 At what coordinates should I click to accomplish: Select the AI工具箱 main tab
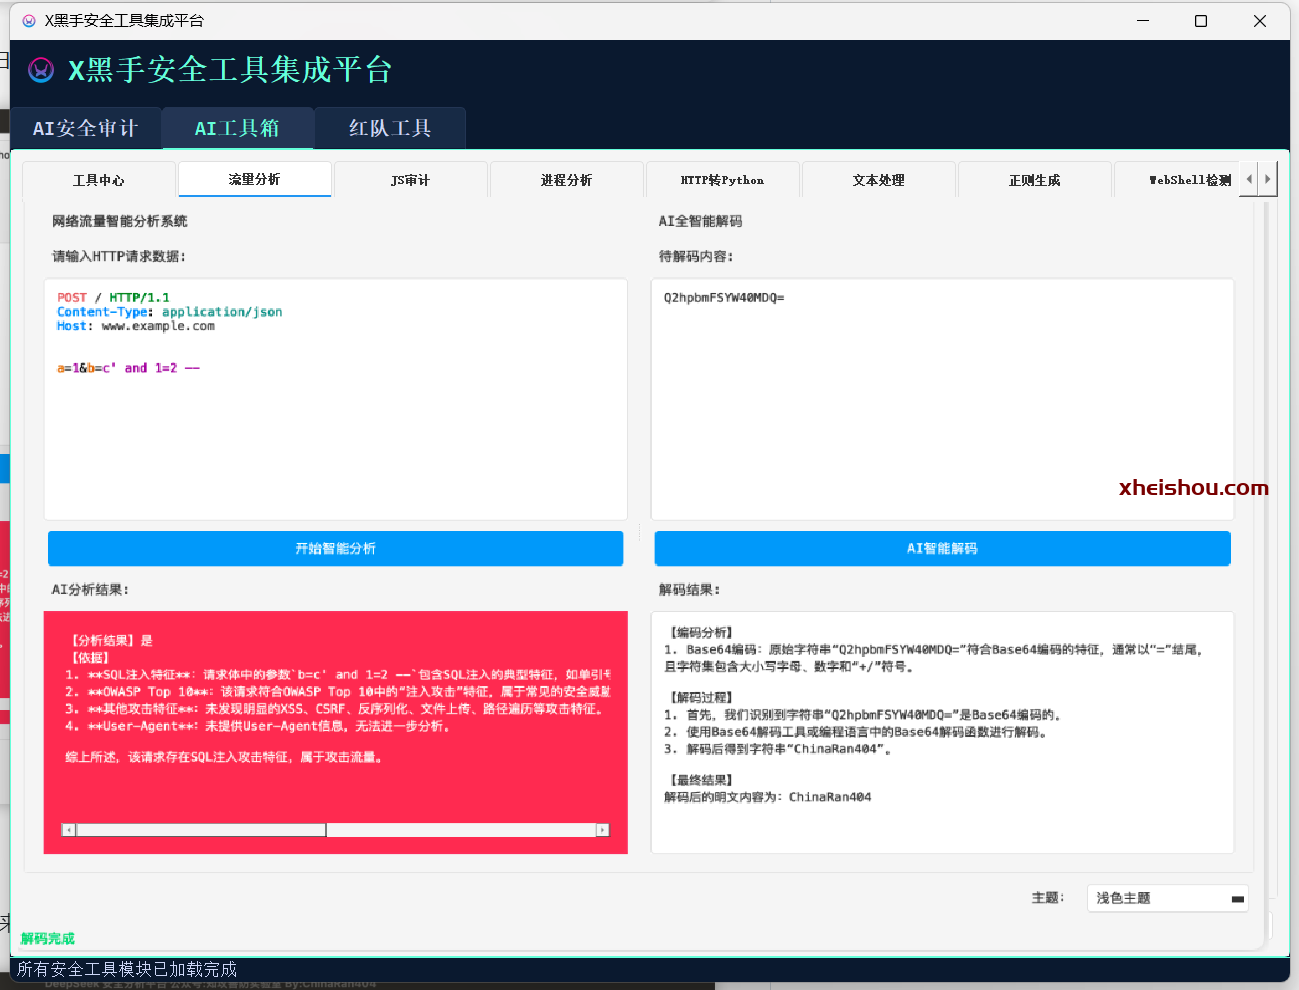(x=238, y=128)
